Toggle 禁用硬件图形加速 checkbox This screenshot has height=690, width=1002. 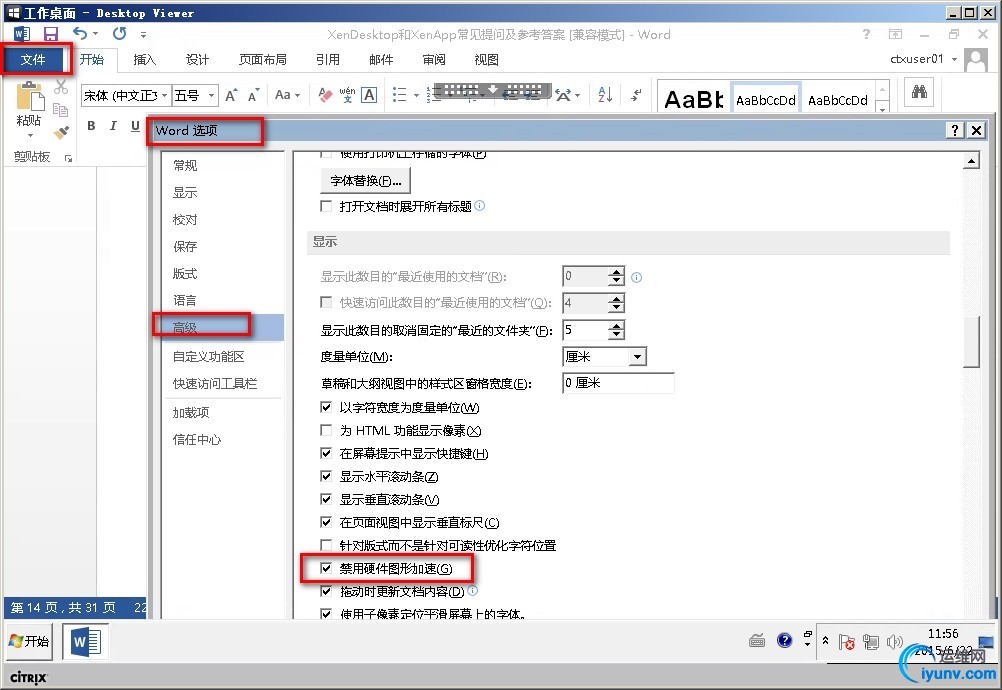pyautogui.click(x=326, y=568)
